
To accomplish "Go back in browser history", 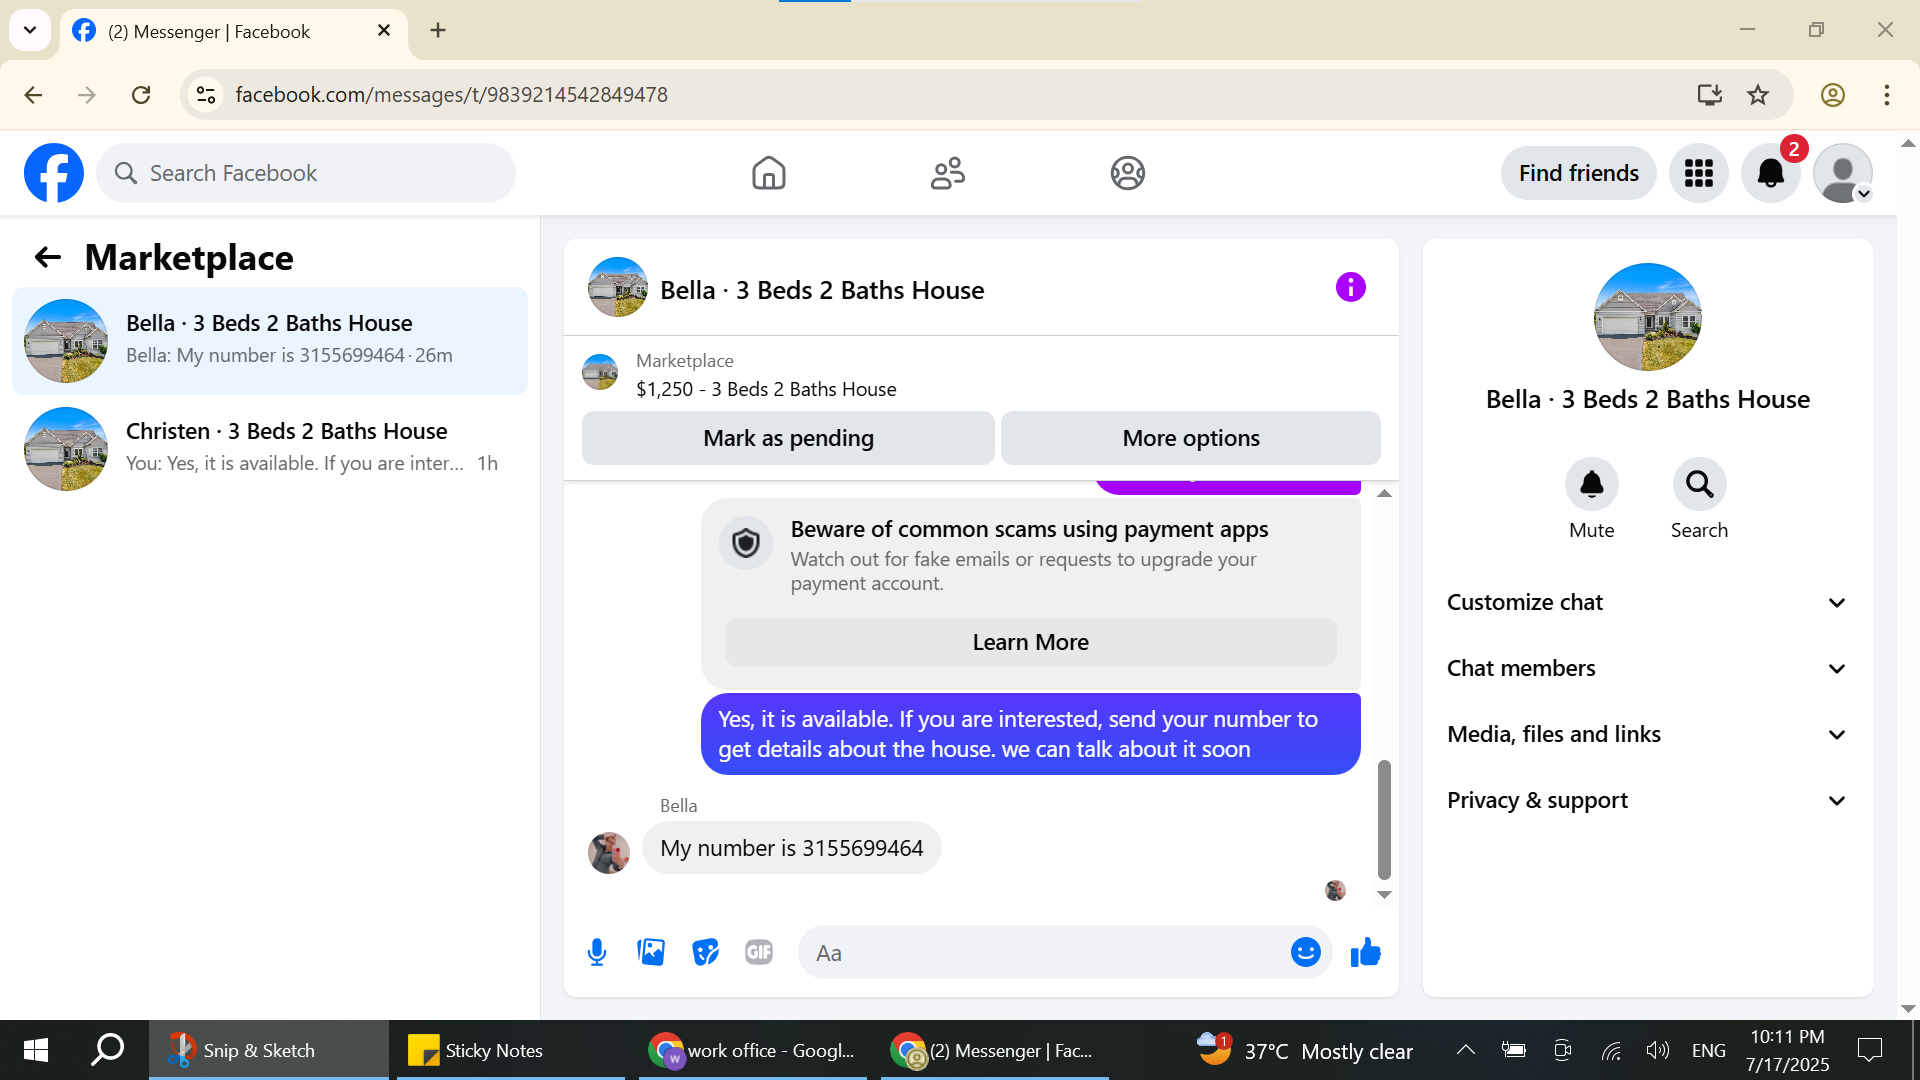I will (x=33, y=95).
